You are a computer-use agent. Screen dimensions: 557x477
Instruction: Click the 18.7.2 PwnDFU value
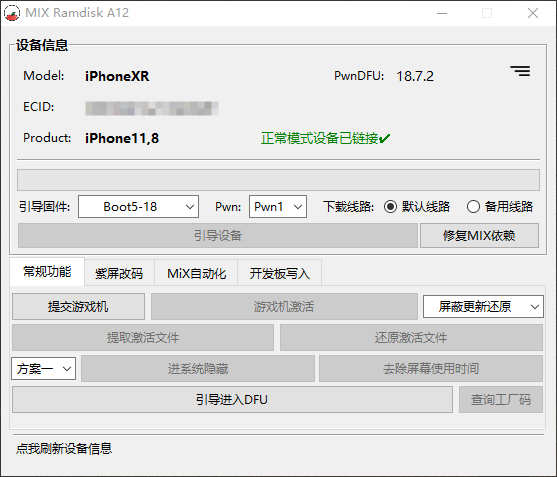click(x=415, y=76)
